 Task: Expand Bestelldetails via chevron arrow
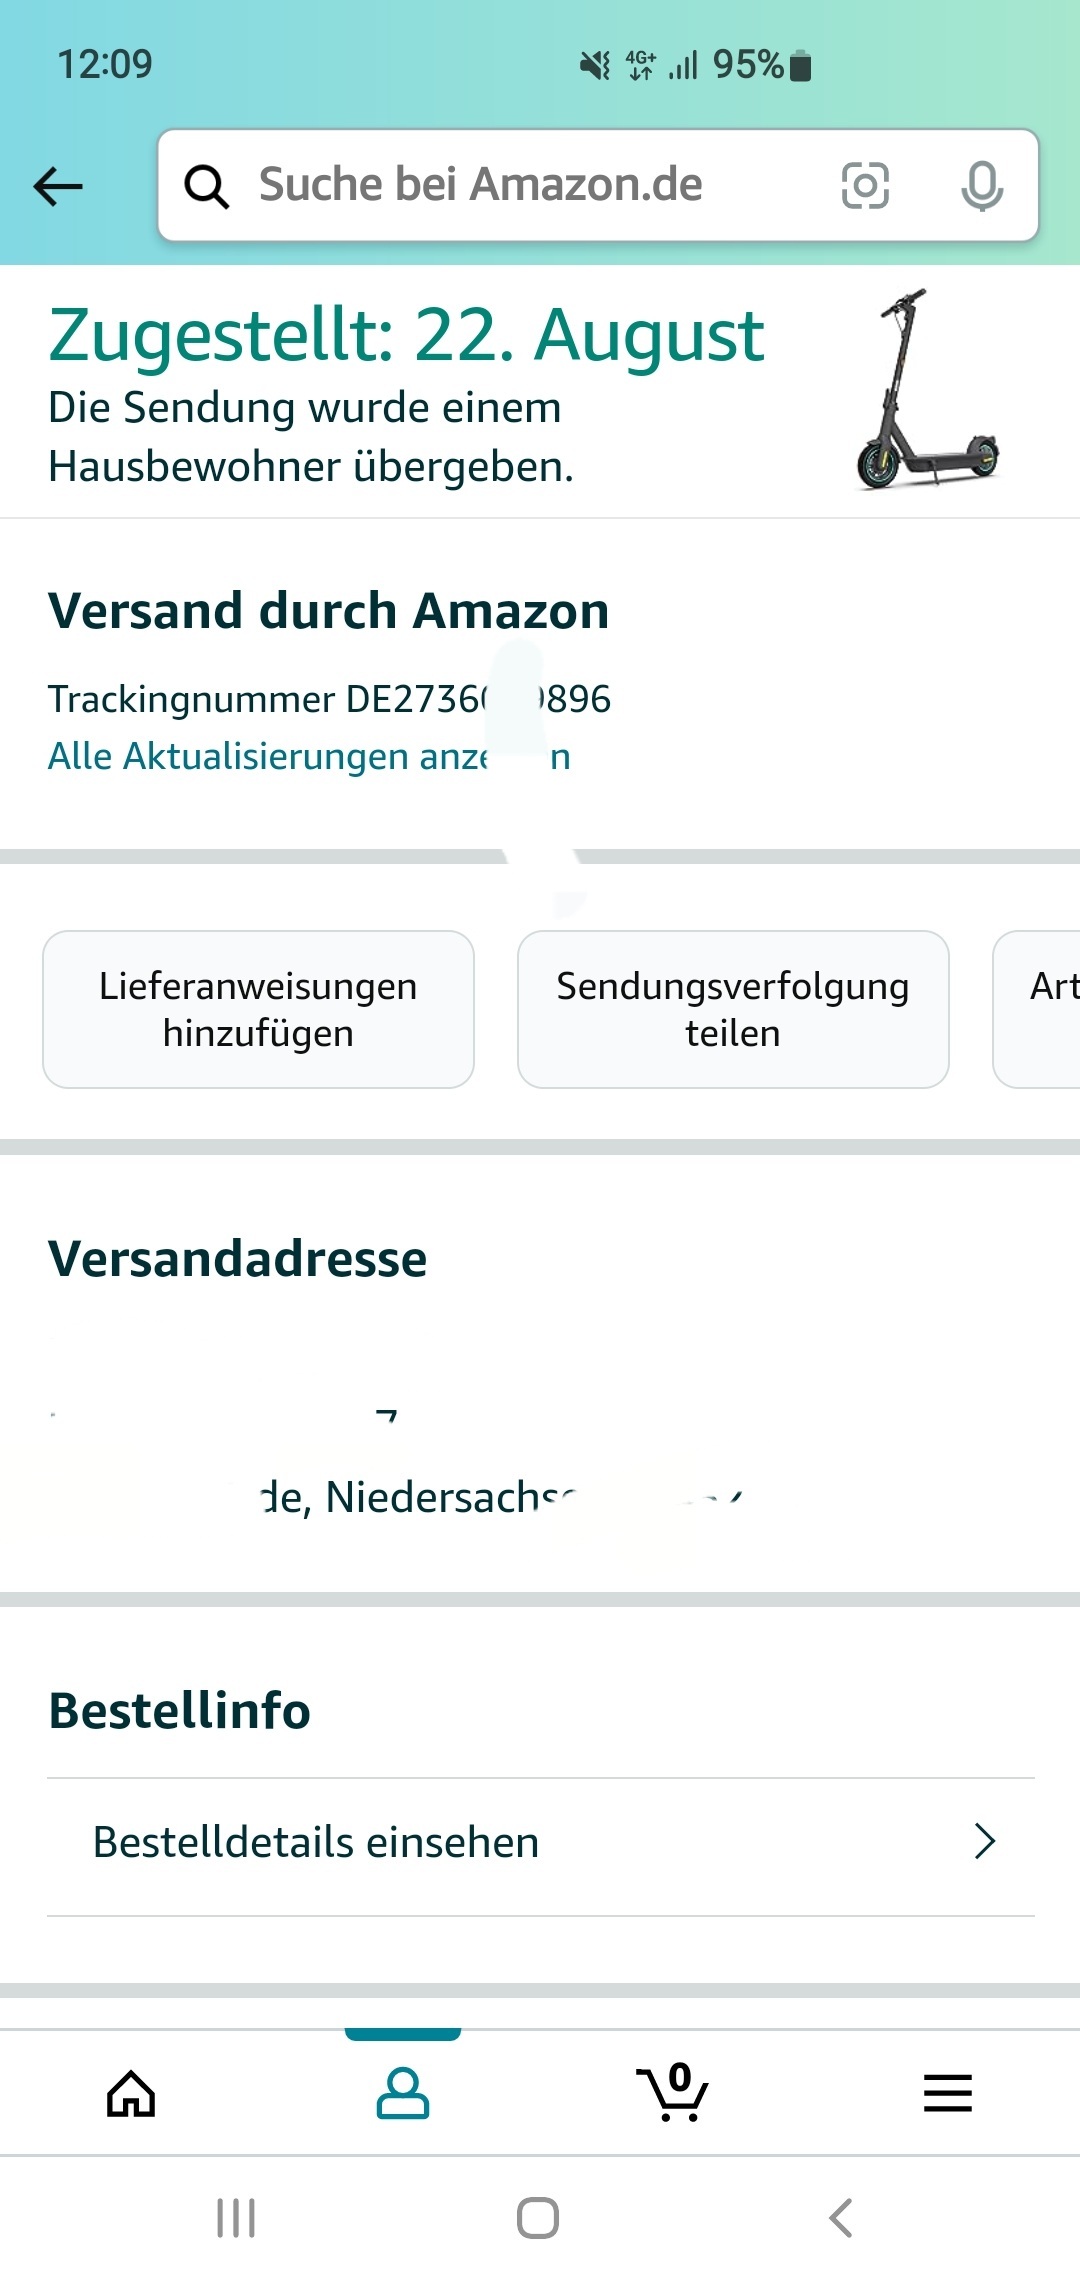tap(985, 1842)
